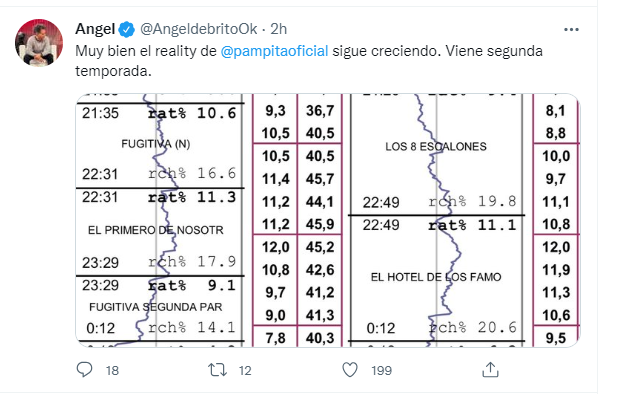Open the ratings chart image
The image size is (619, 394).
(328, 220)
